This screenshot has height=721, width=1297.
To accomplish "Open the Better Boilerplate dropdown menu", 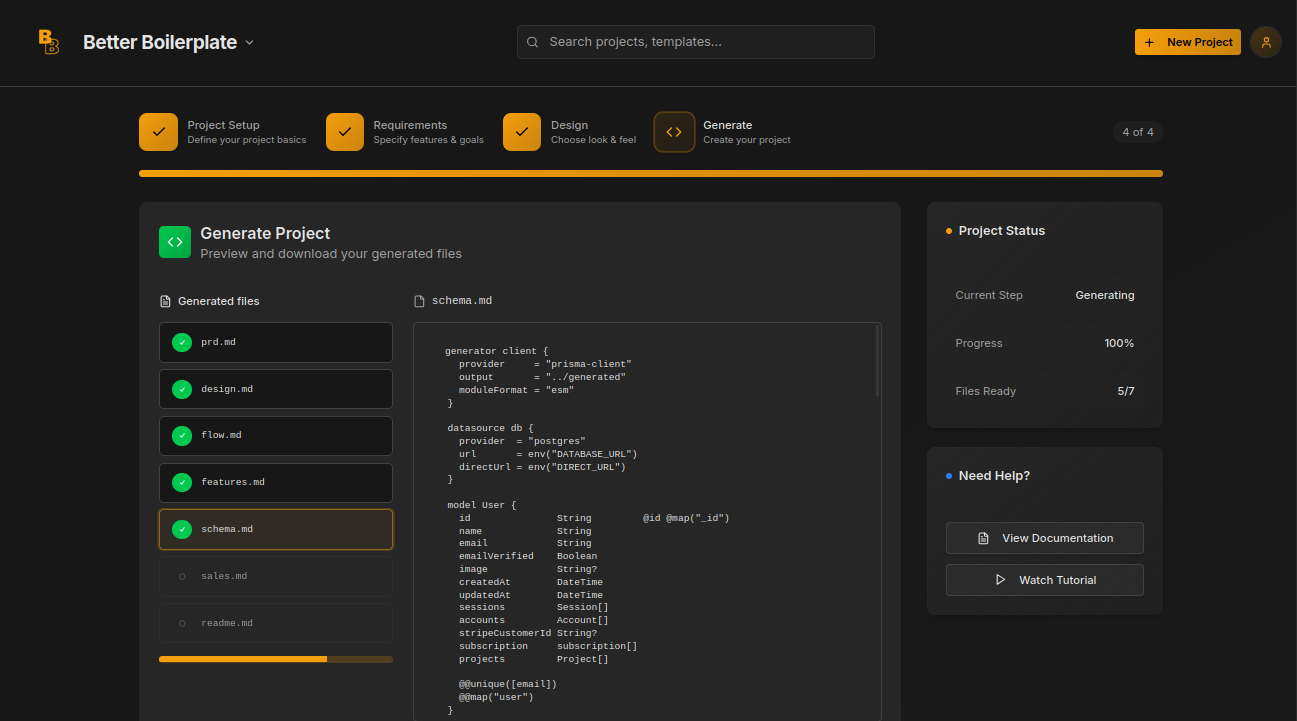I will [x=249, y=42].
